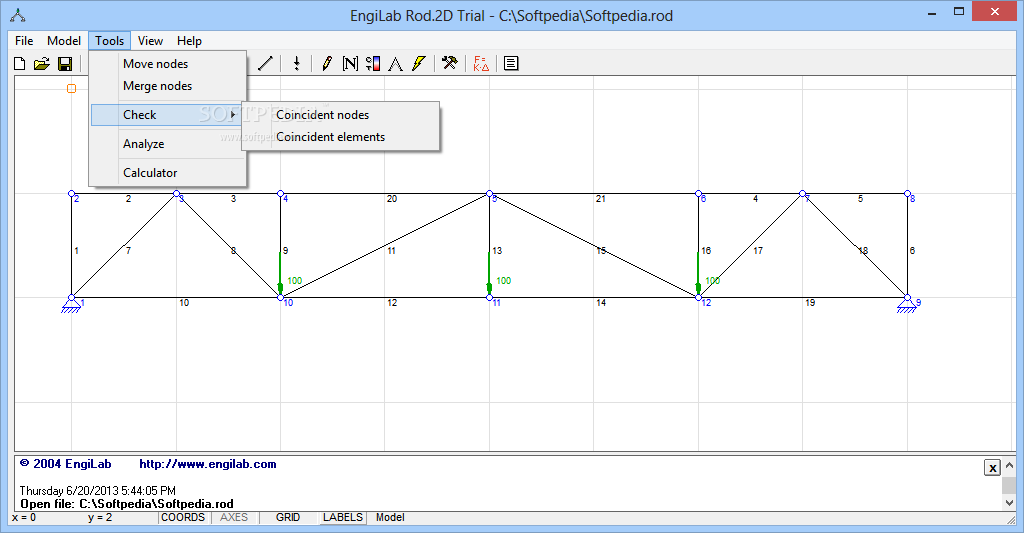Save the model with the floppy disk icon

(x=65, y=63)
